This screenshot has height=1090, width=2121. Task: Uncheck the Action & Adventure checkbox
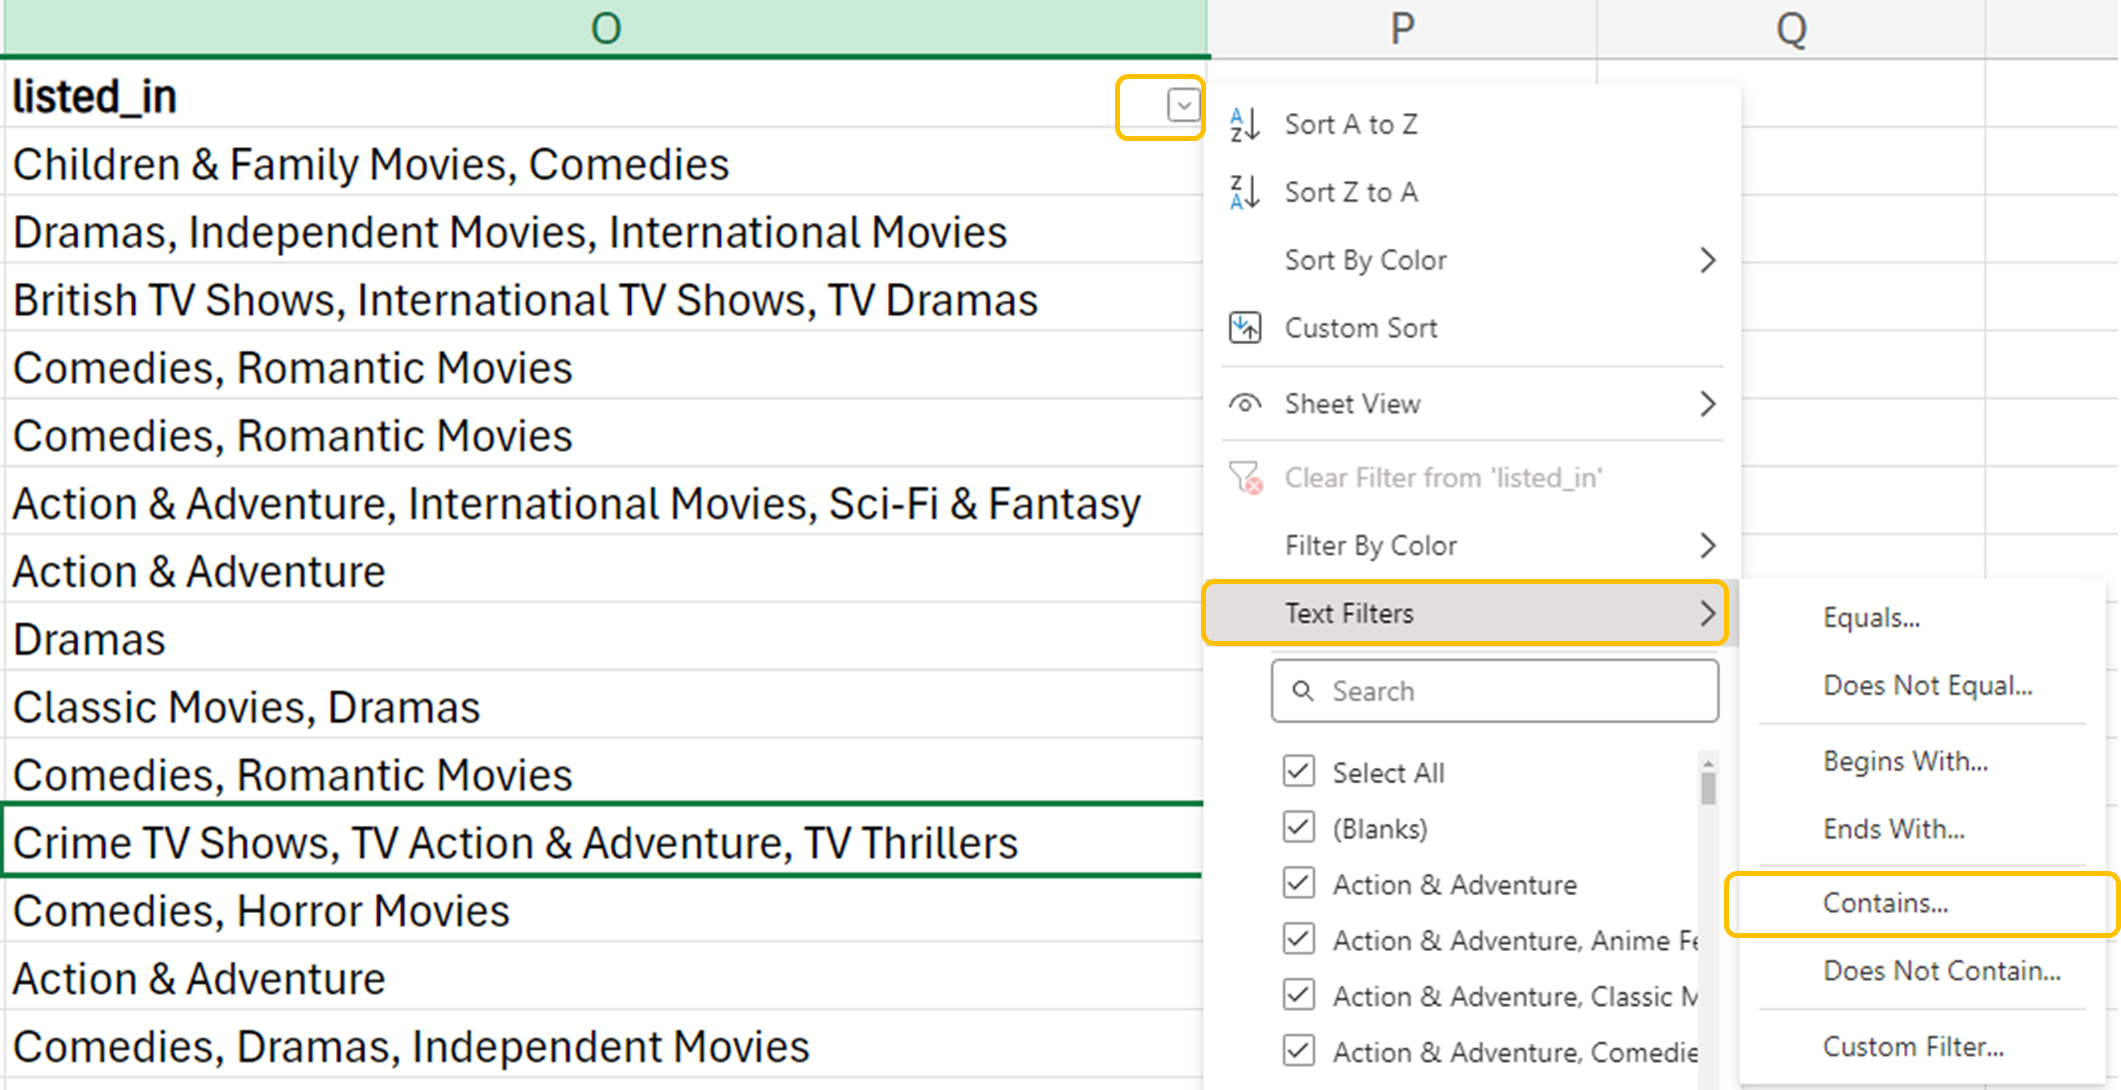(x=1298, y=884)
